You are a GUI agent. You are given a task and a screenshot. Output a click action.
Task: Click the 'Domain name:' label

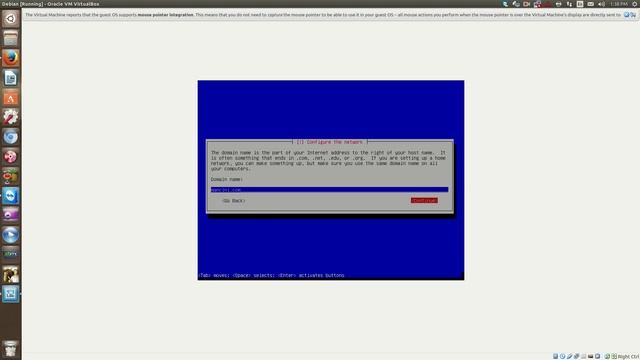point(227,179)
